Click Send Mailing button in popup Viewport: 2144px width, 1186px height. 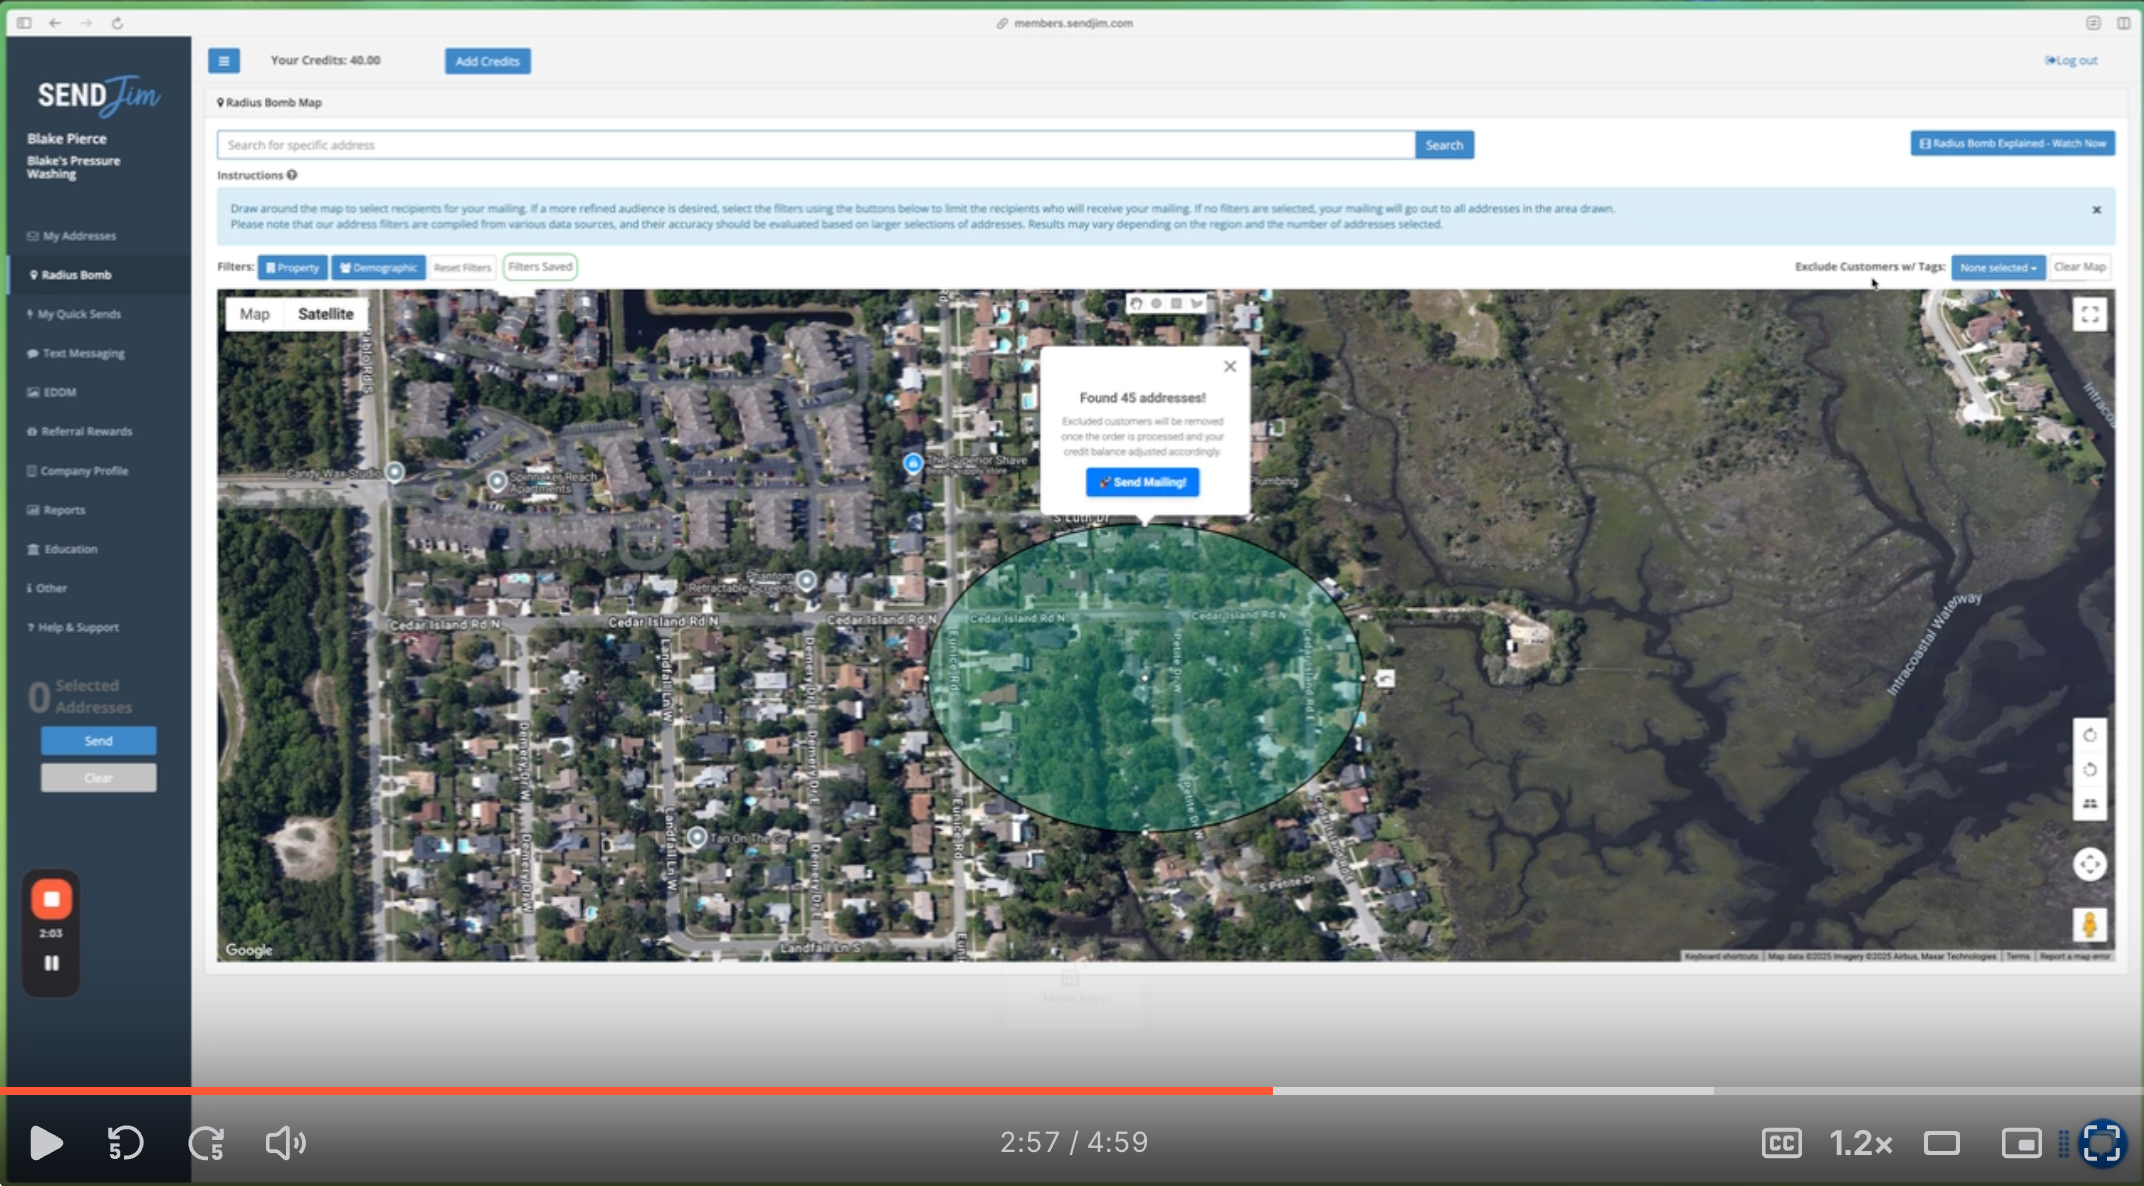1142,482
